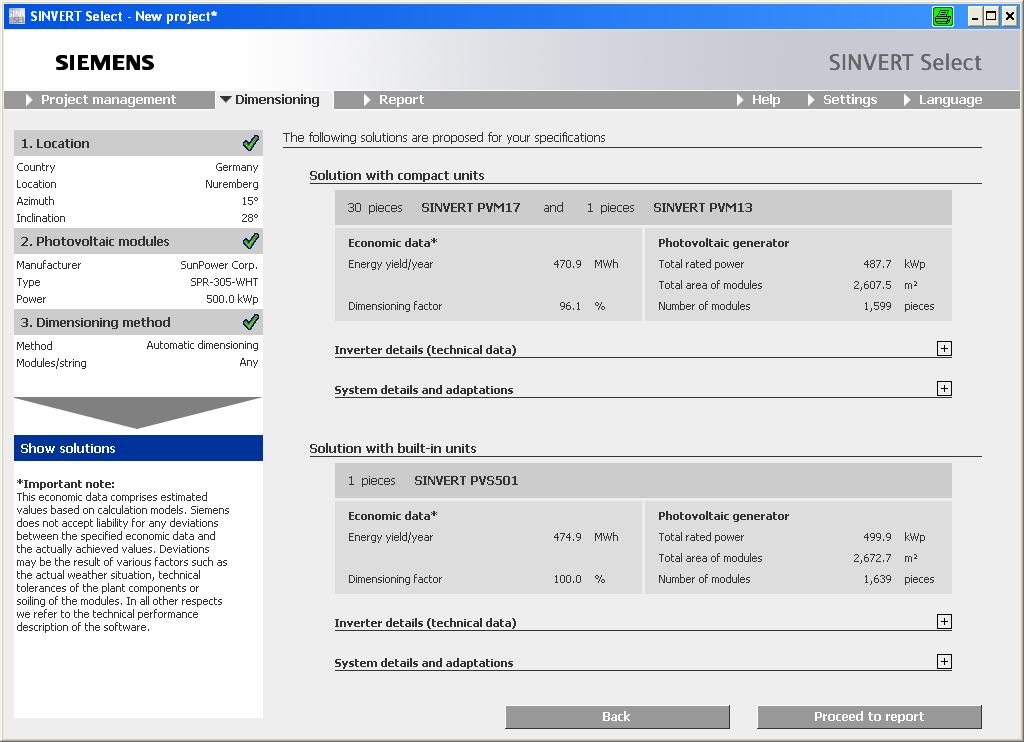The height and width of the screenshot is (742, 1024).
Task: Open the 2. Photovoltaic modules section header
Action: pos(138,241)
